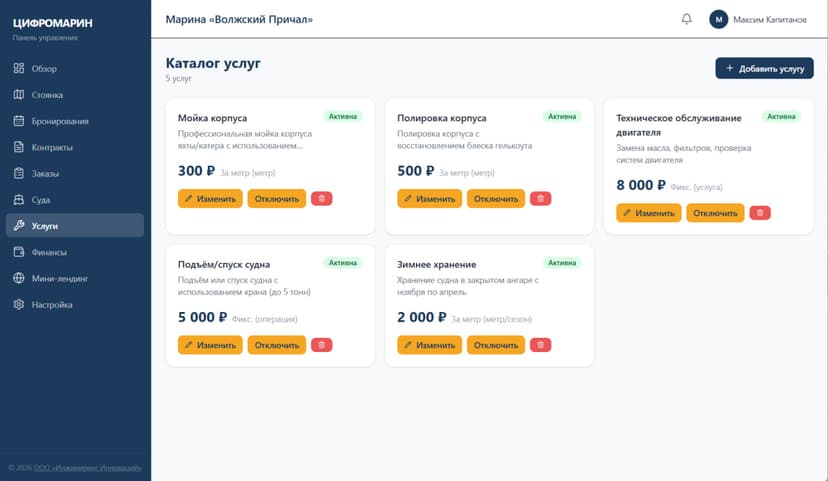Open Мини-лендинг via globe icon

coord(19,278)
